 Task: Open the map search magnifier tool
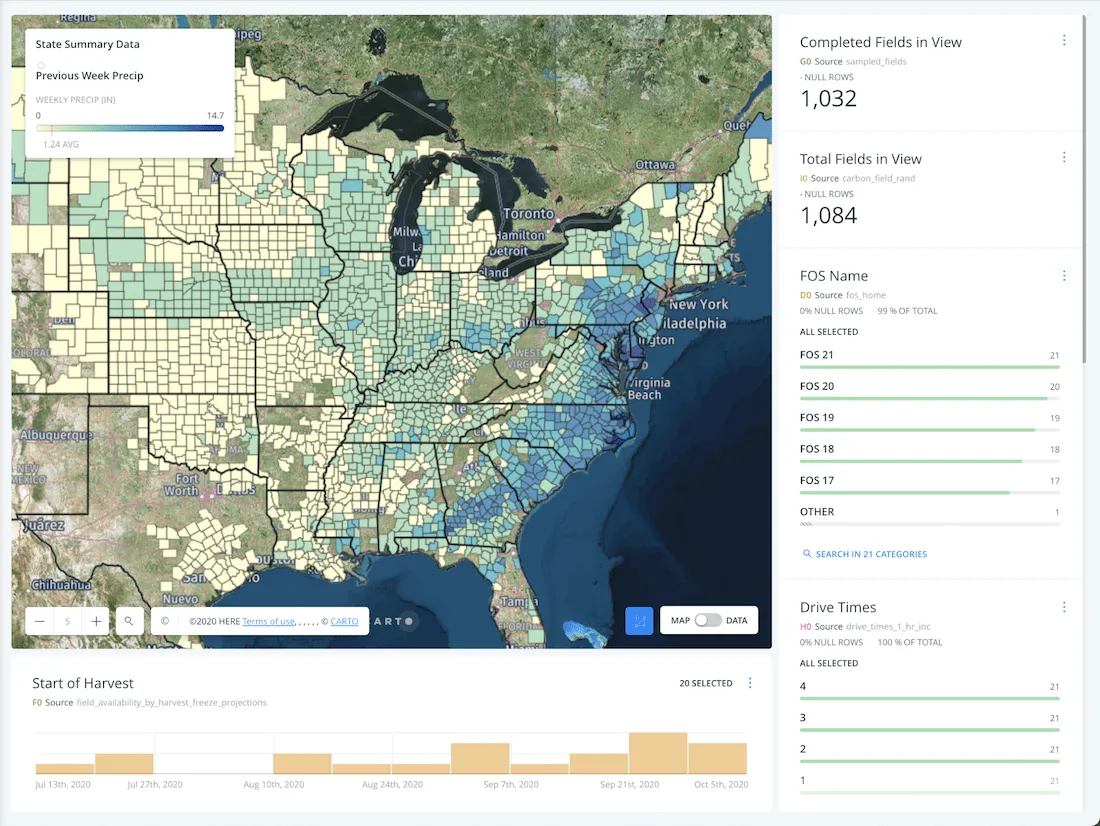click(x=129, y=620)
